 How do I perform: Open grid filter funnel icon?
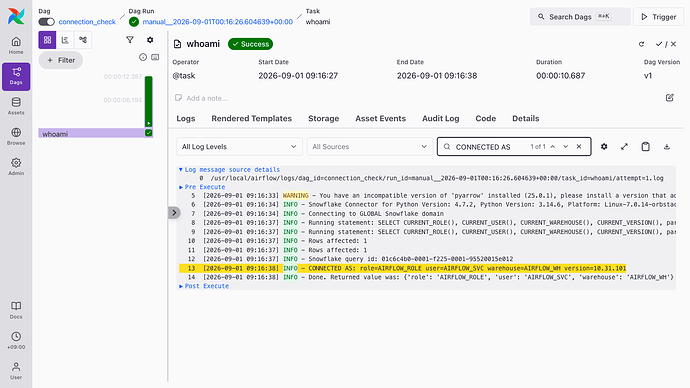click(x=130, y=40)
